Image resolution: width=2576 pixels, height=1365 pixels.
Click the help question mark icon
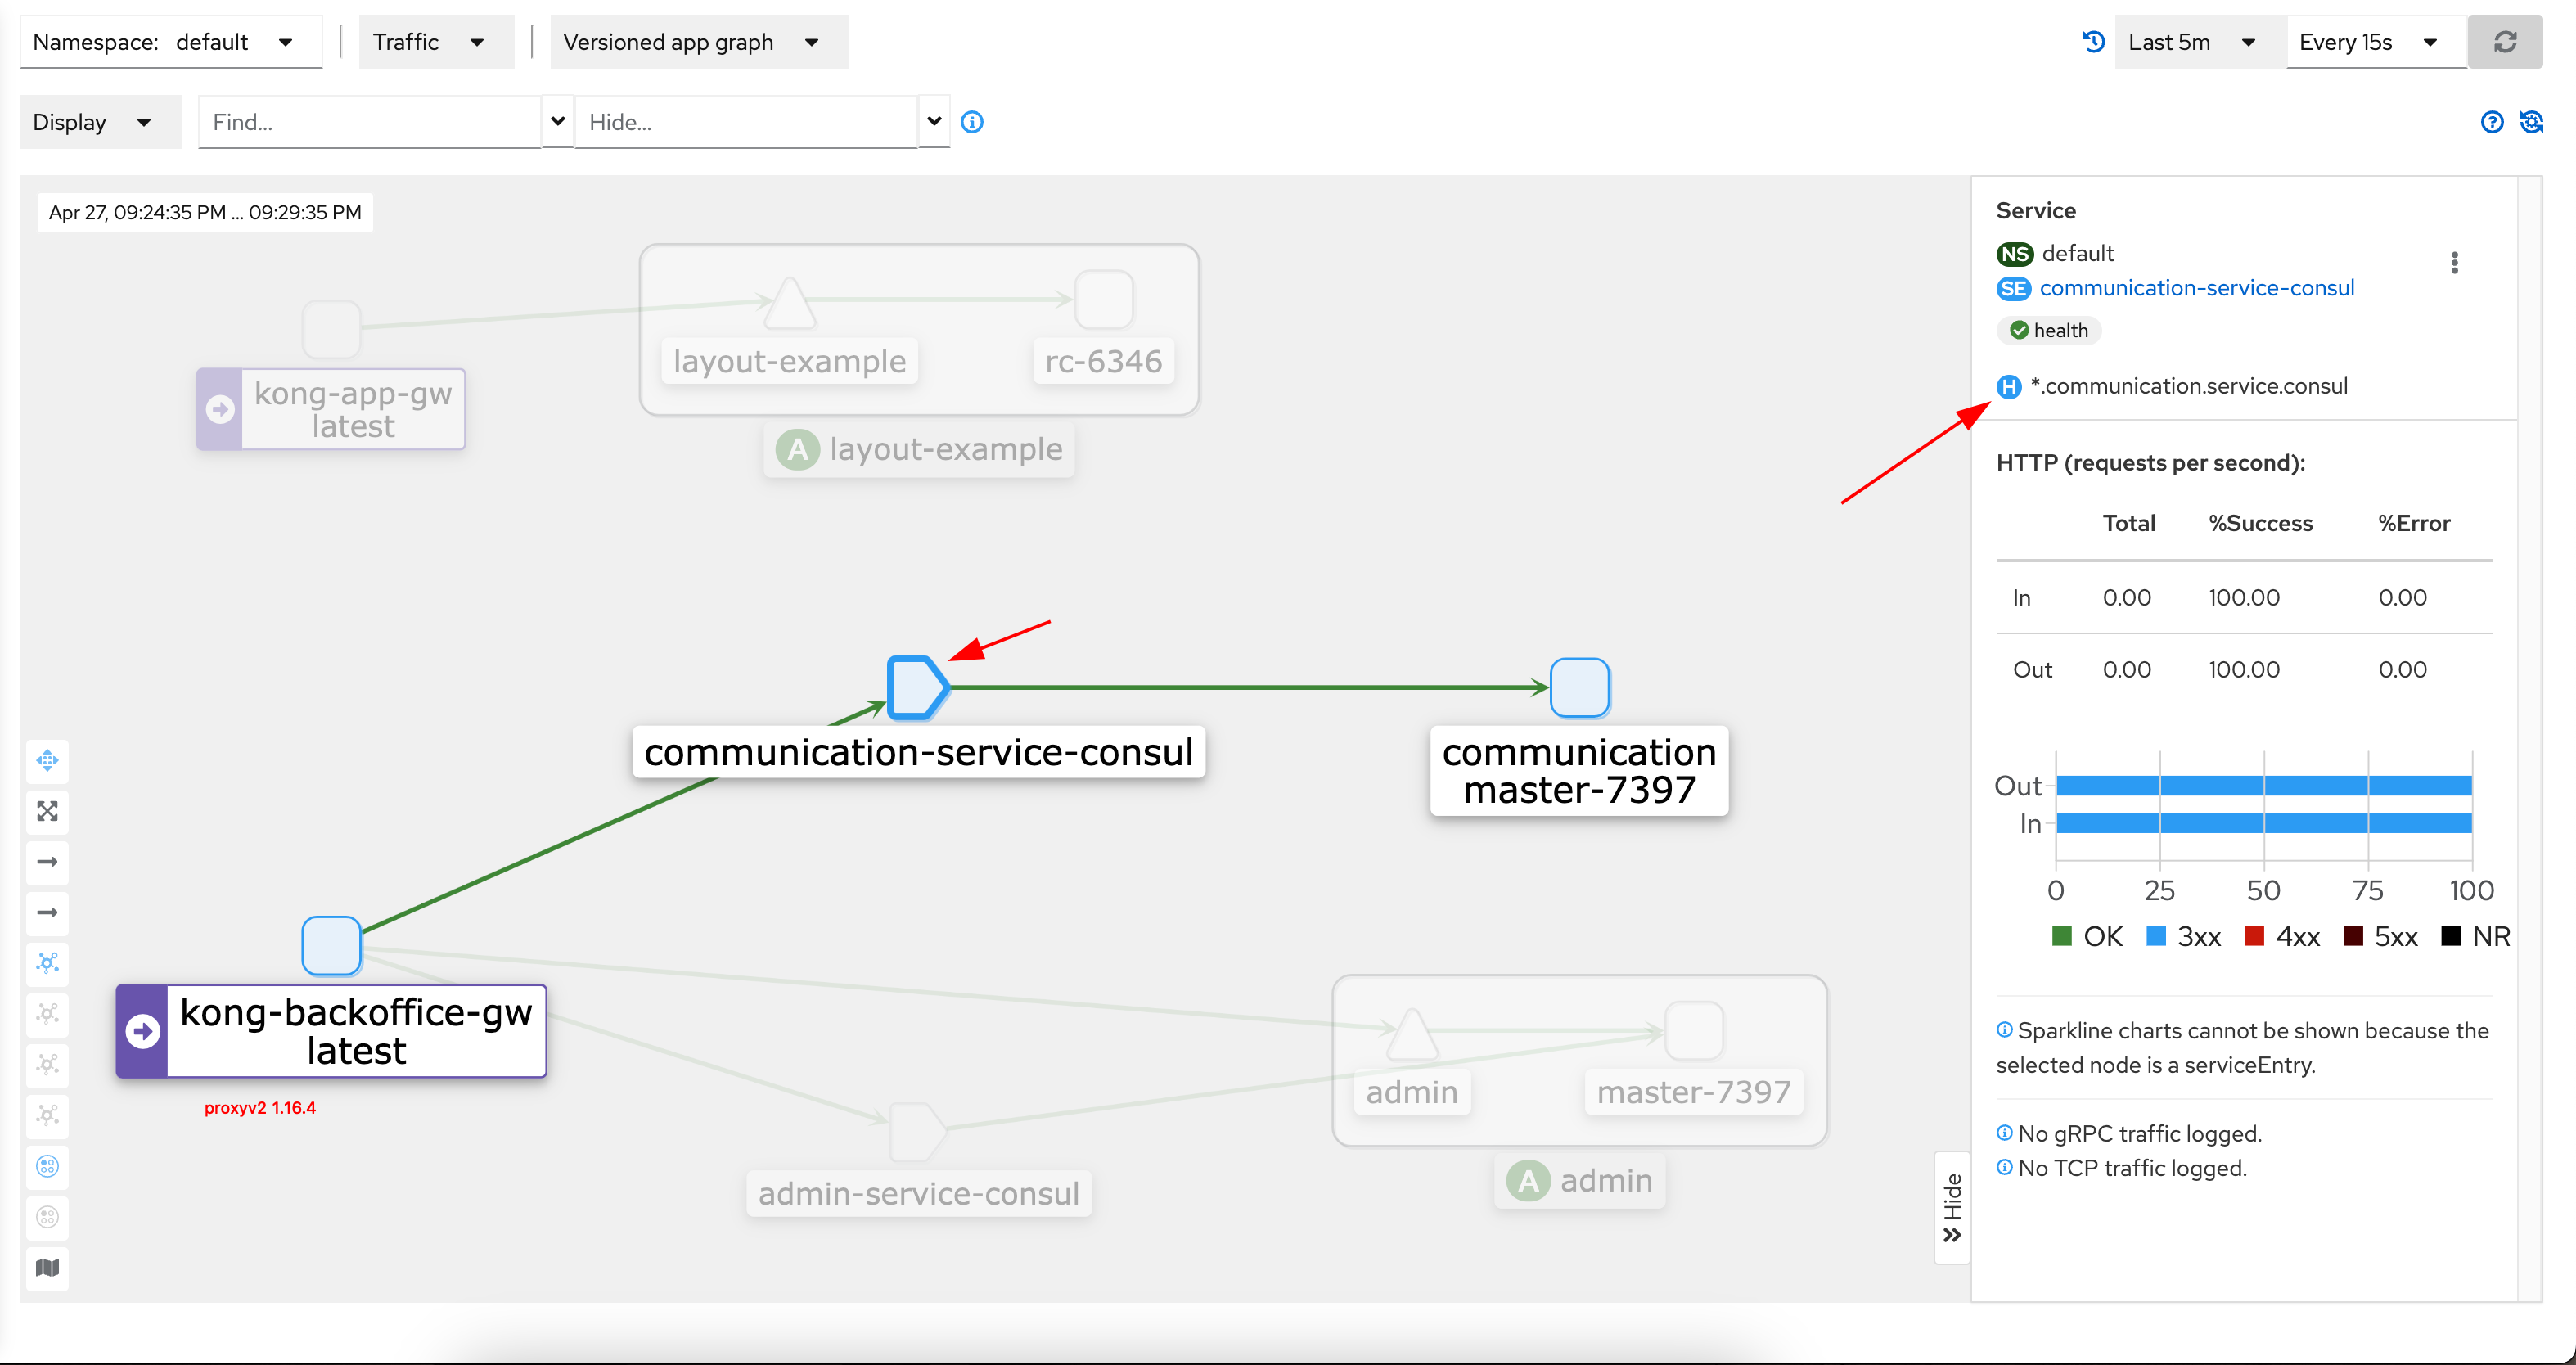tap(2492, 121)
